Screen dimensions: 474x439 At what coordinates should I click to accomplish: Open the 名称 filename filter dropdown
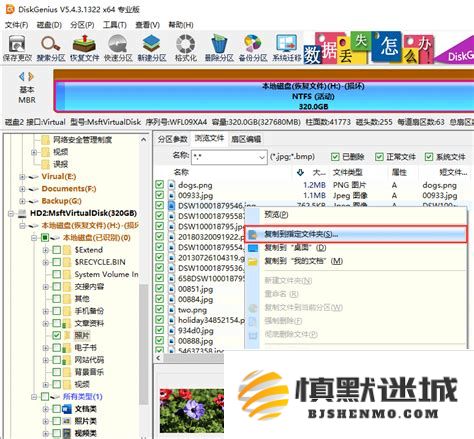262,157
